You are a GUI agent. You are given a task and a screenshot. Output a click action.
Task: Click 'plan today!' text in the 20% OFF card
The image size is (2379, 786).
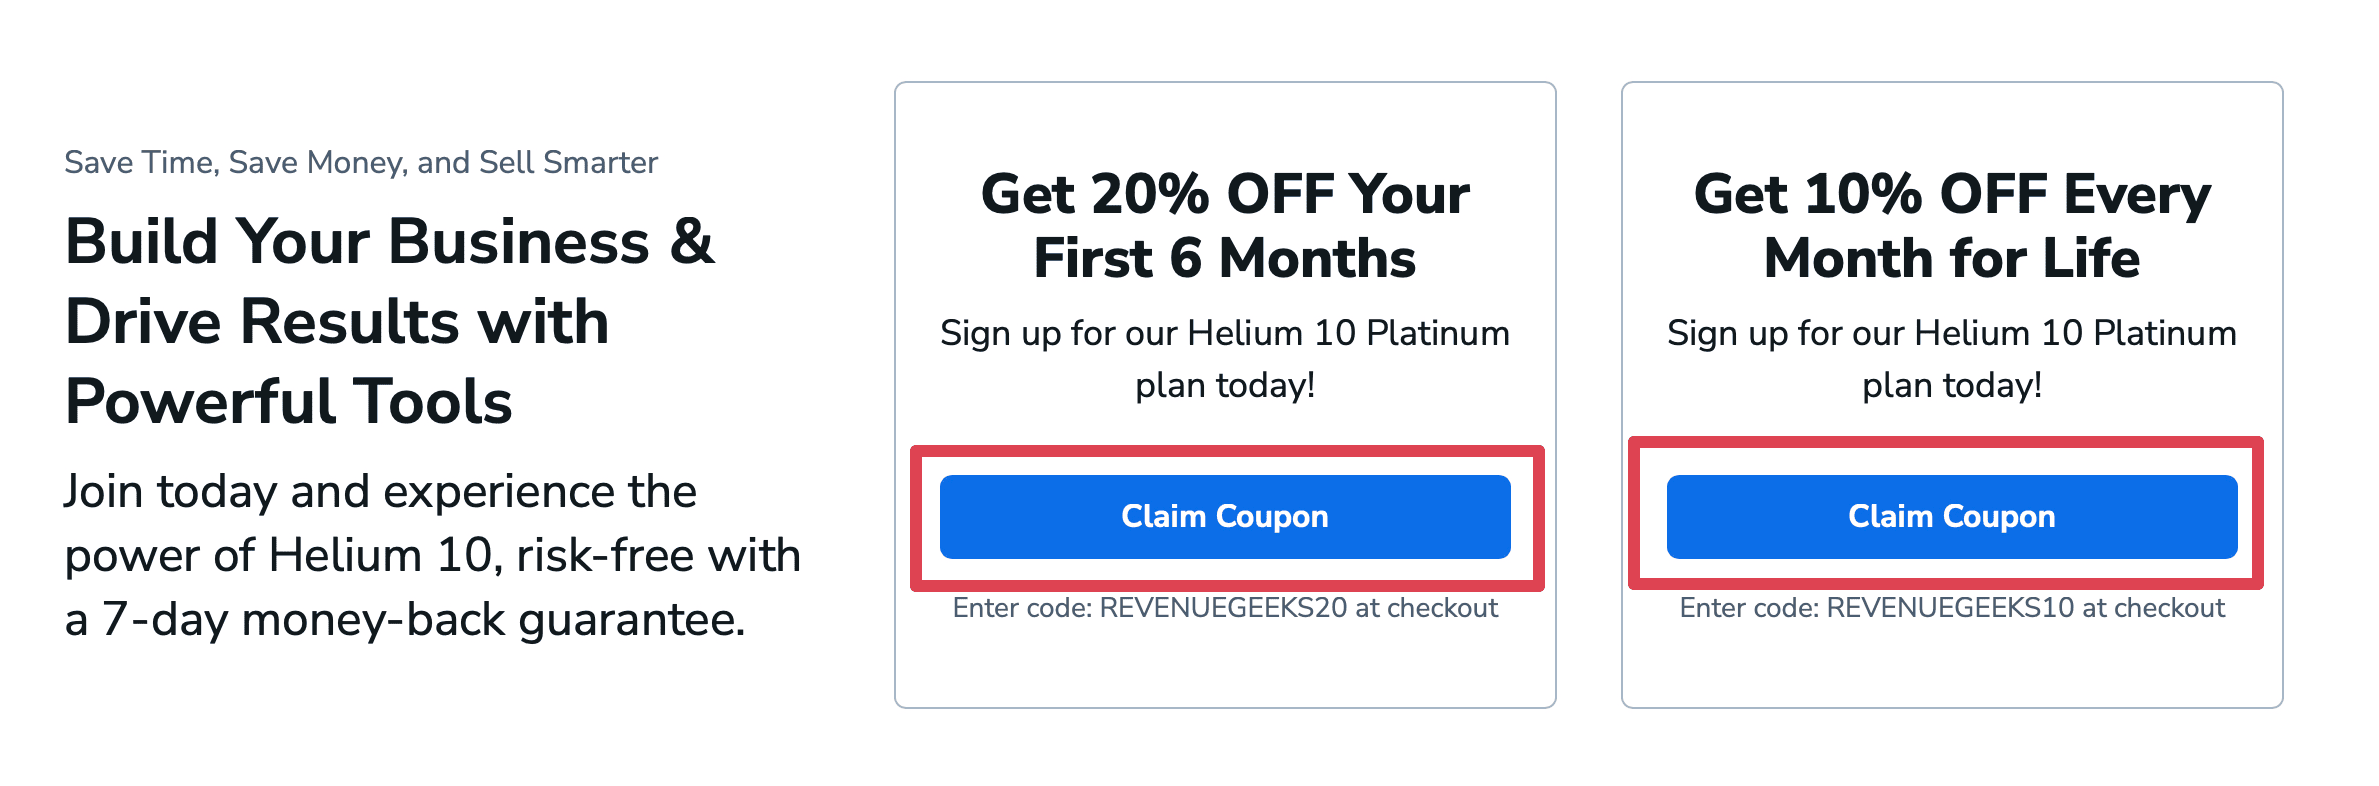[x=1225, y=386]
